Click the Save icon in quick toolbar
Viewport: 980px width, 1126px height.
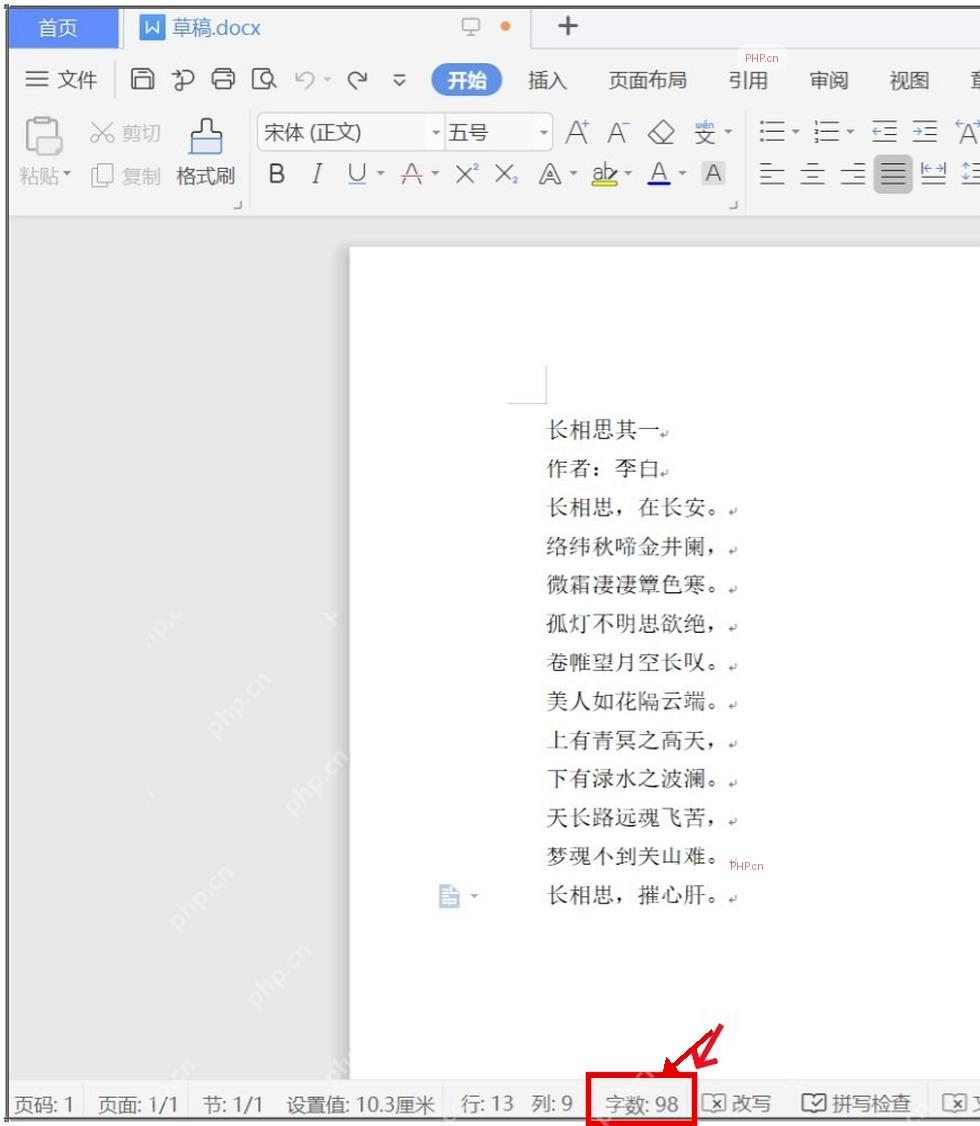(x=142, y=79)
